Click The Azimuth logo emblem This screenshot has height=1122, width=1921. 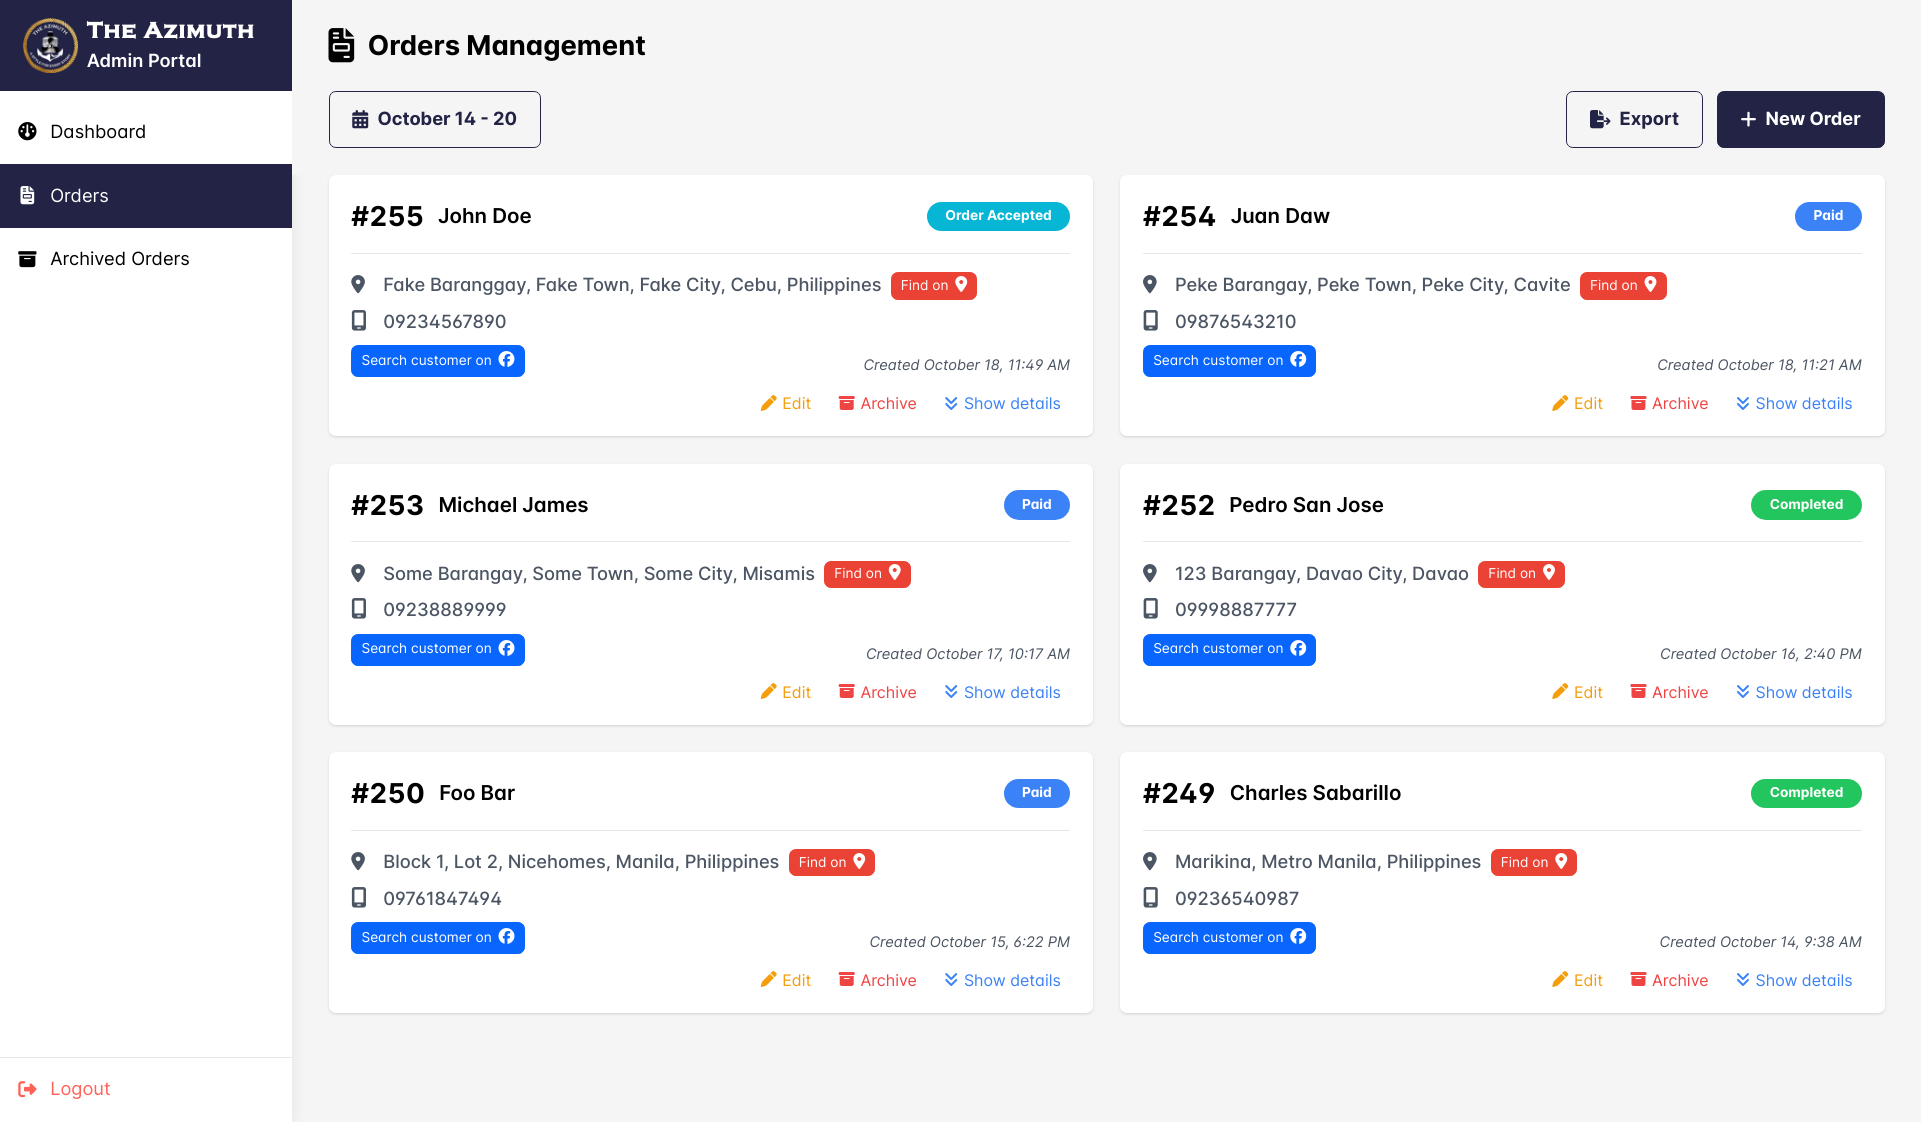50,45
